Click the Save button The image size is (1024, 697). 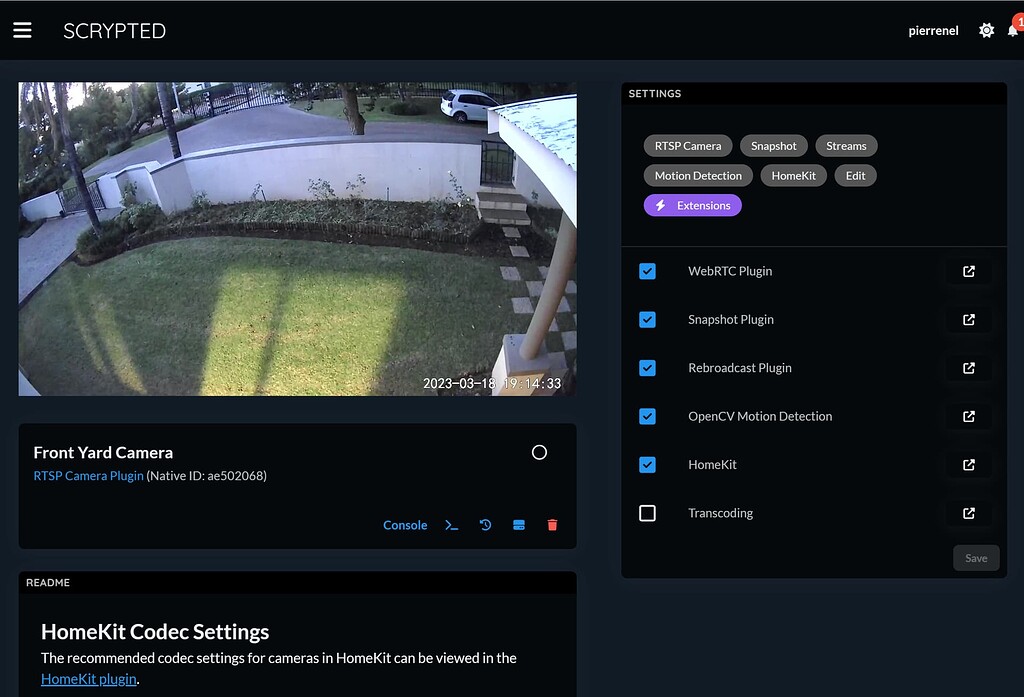976,557
